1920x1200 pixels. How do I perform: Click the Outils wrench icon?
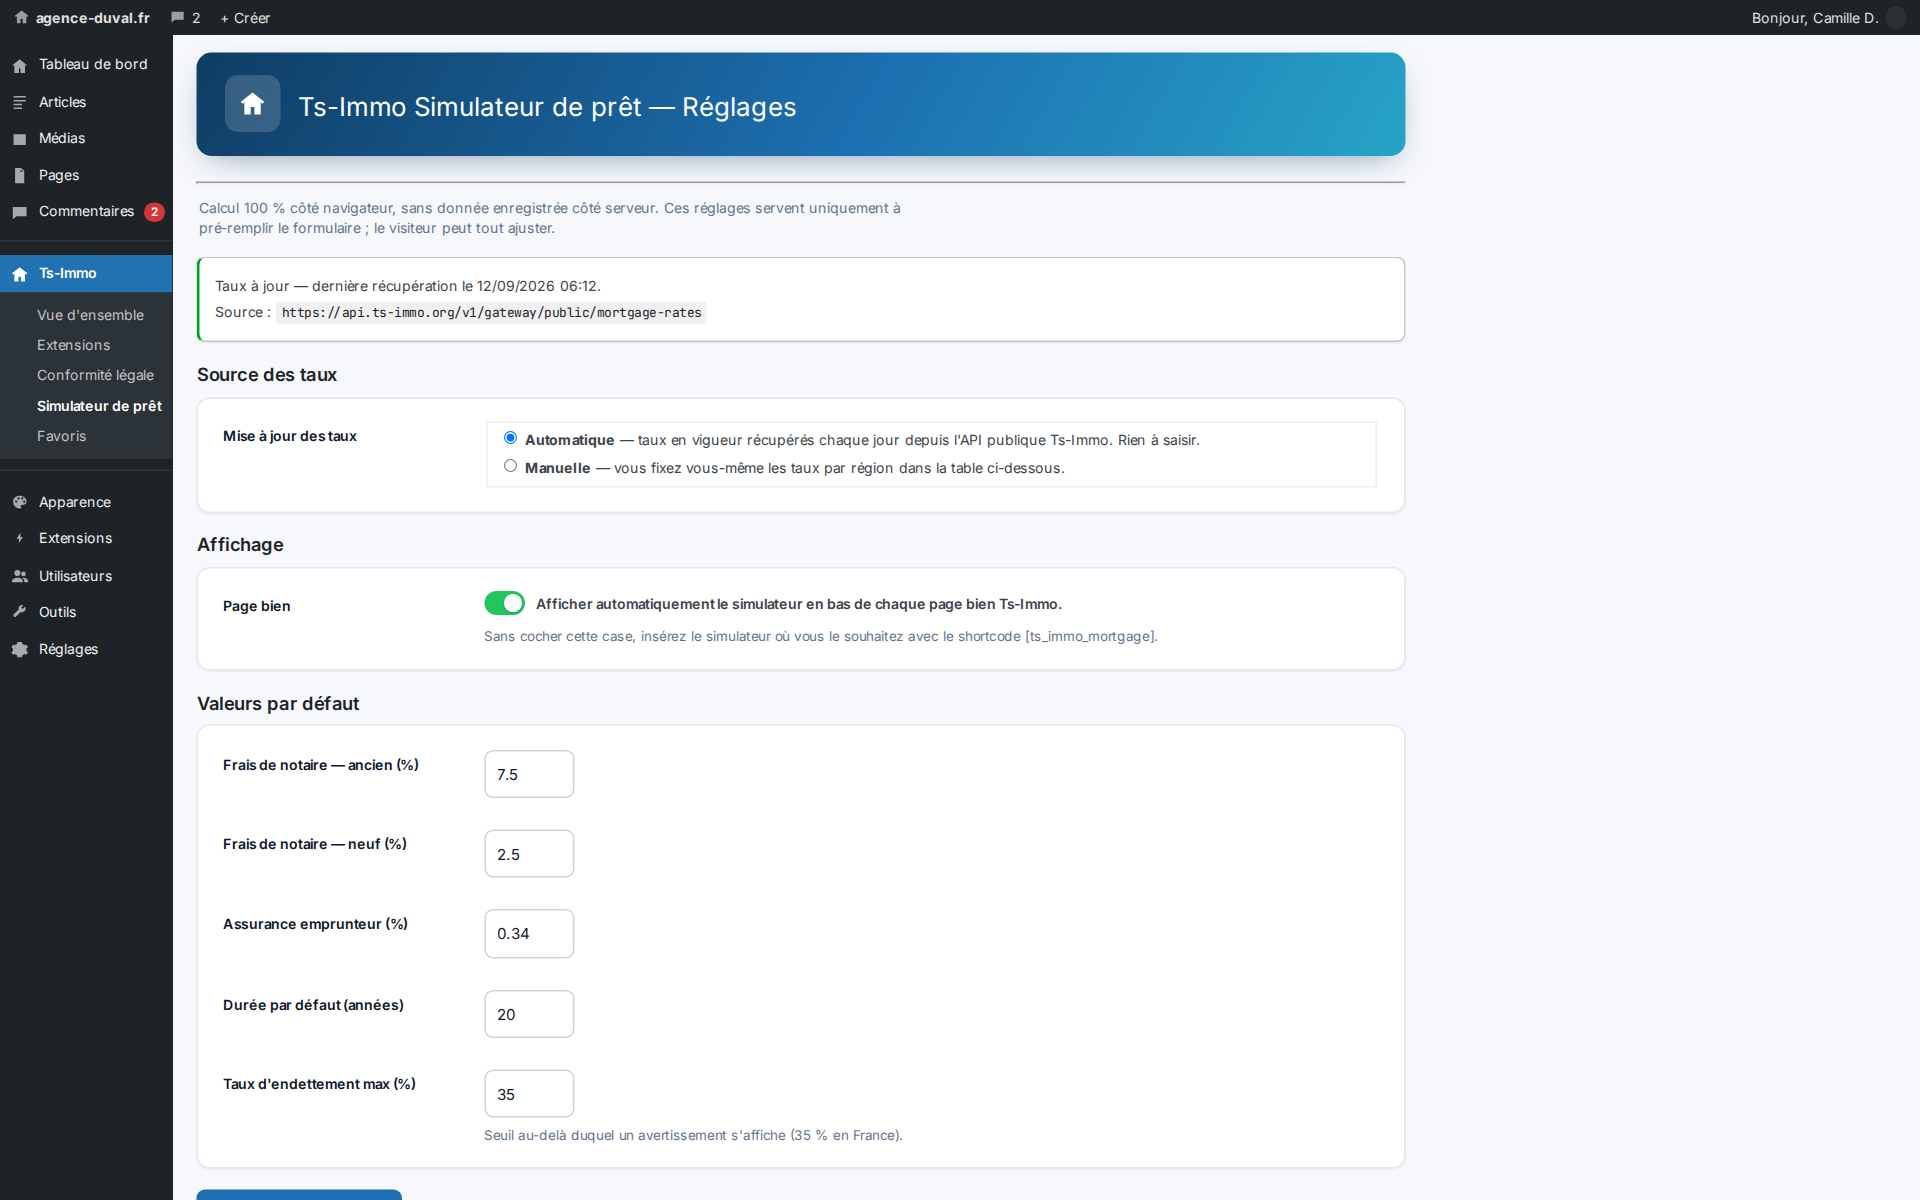(20, 612)
